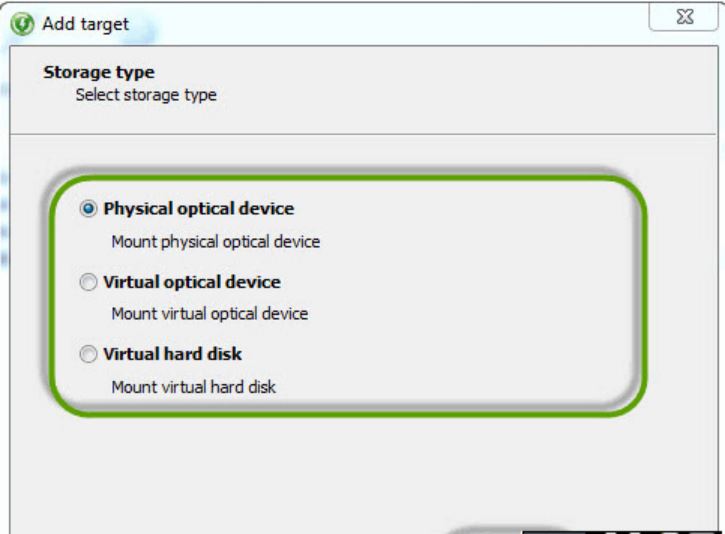Viewport: 725px width, 534px height.
Task: Select the Physical optical device radio button
Action: 88,209
